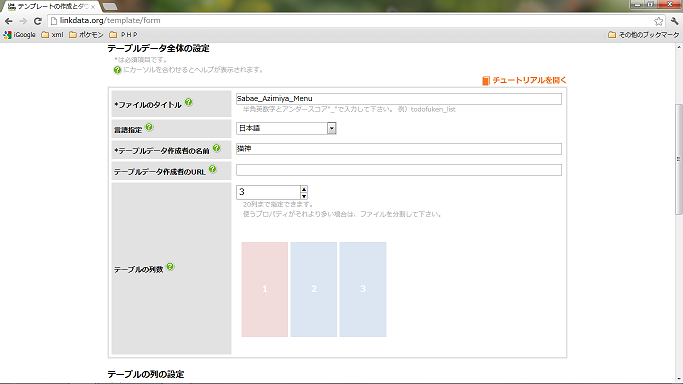Click the テーブルデータ全体の設定 heading
The image size is (683, 384).
coord(158,48)
